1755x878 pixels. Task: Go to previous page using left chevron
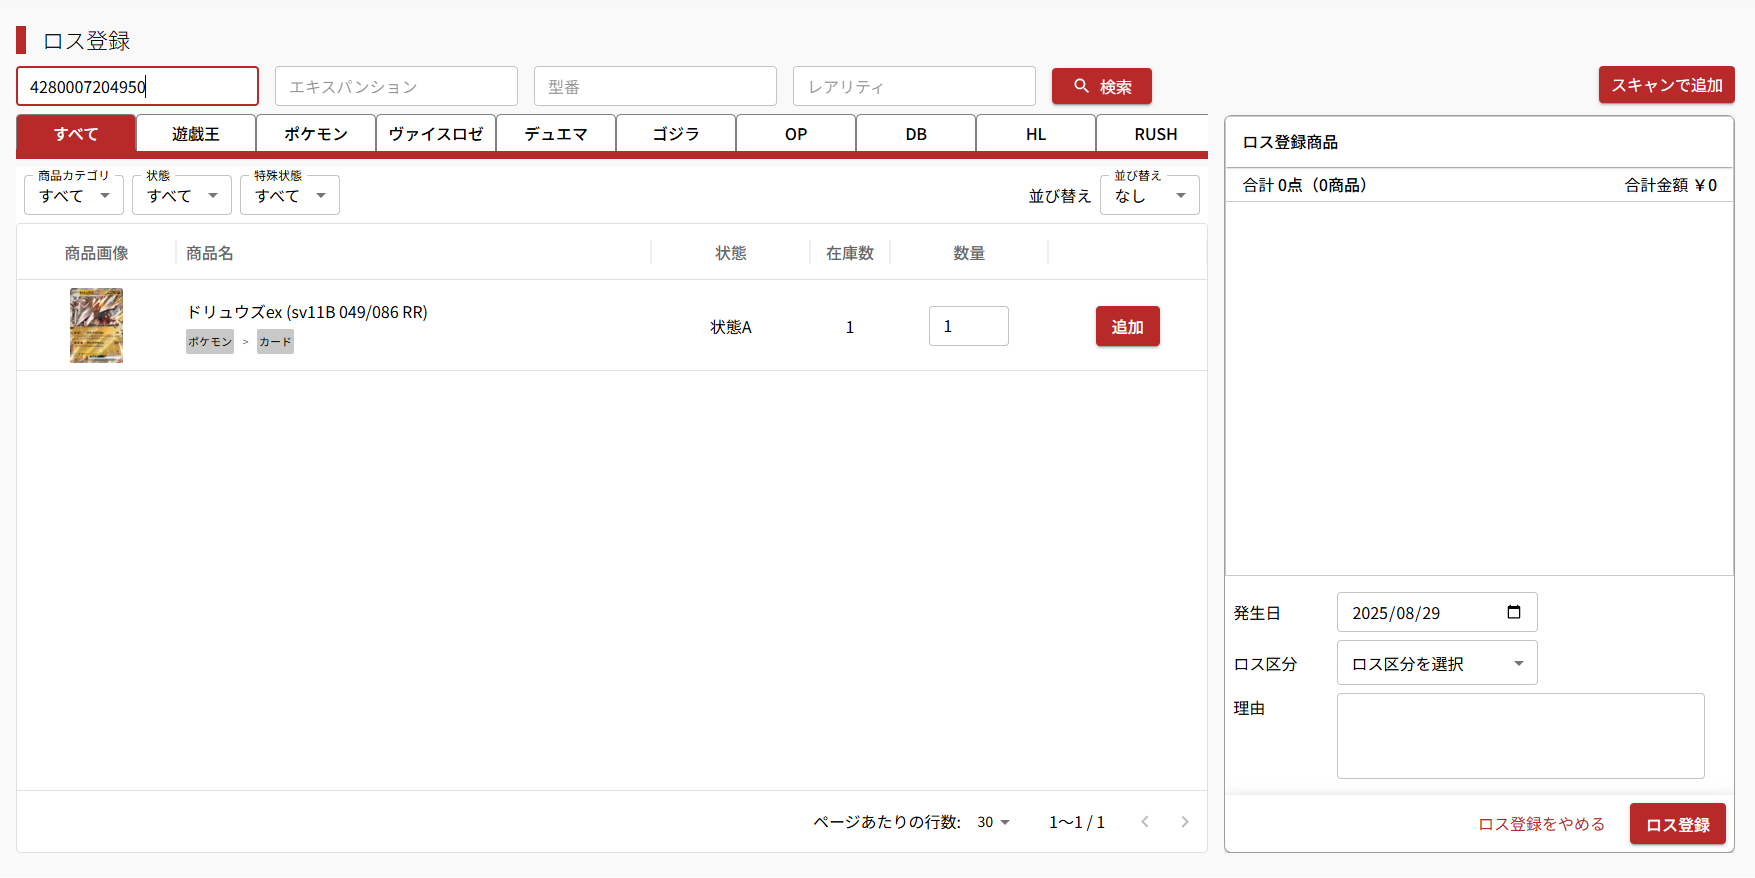[1145, 822]
